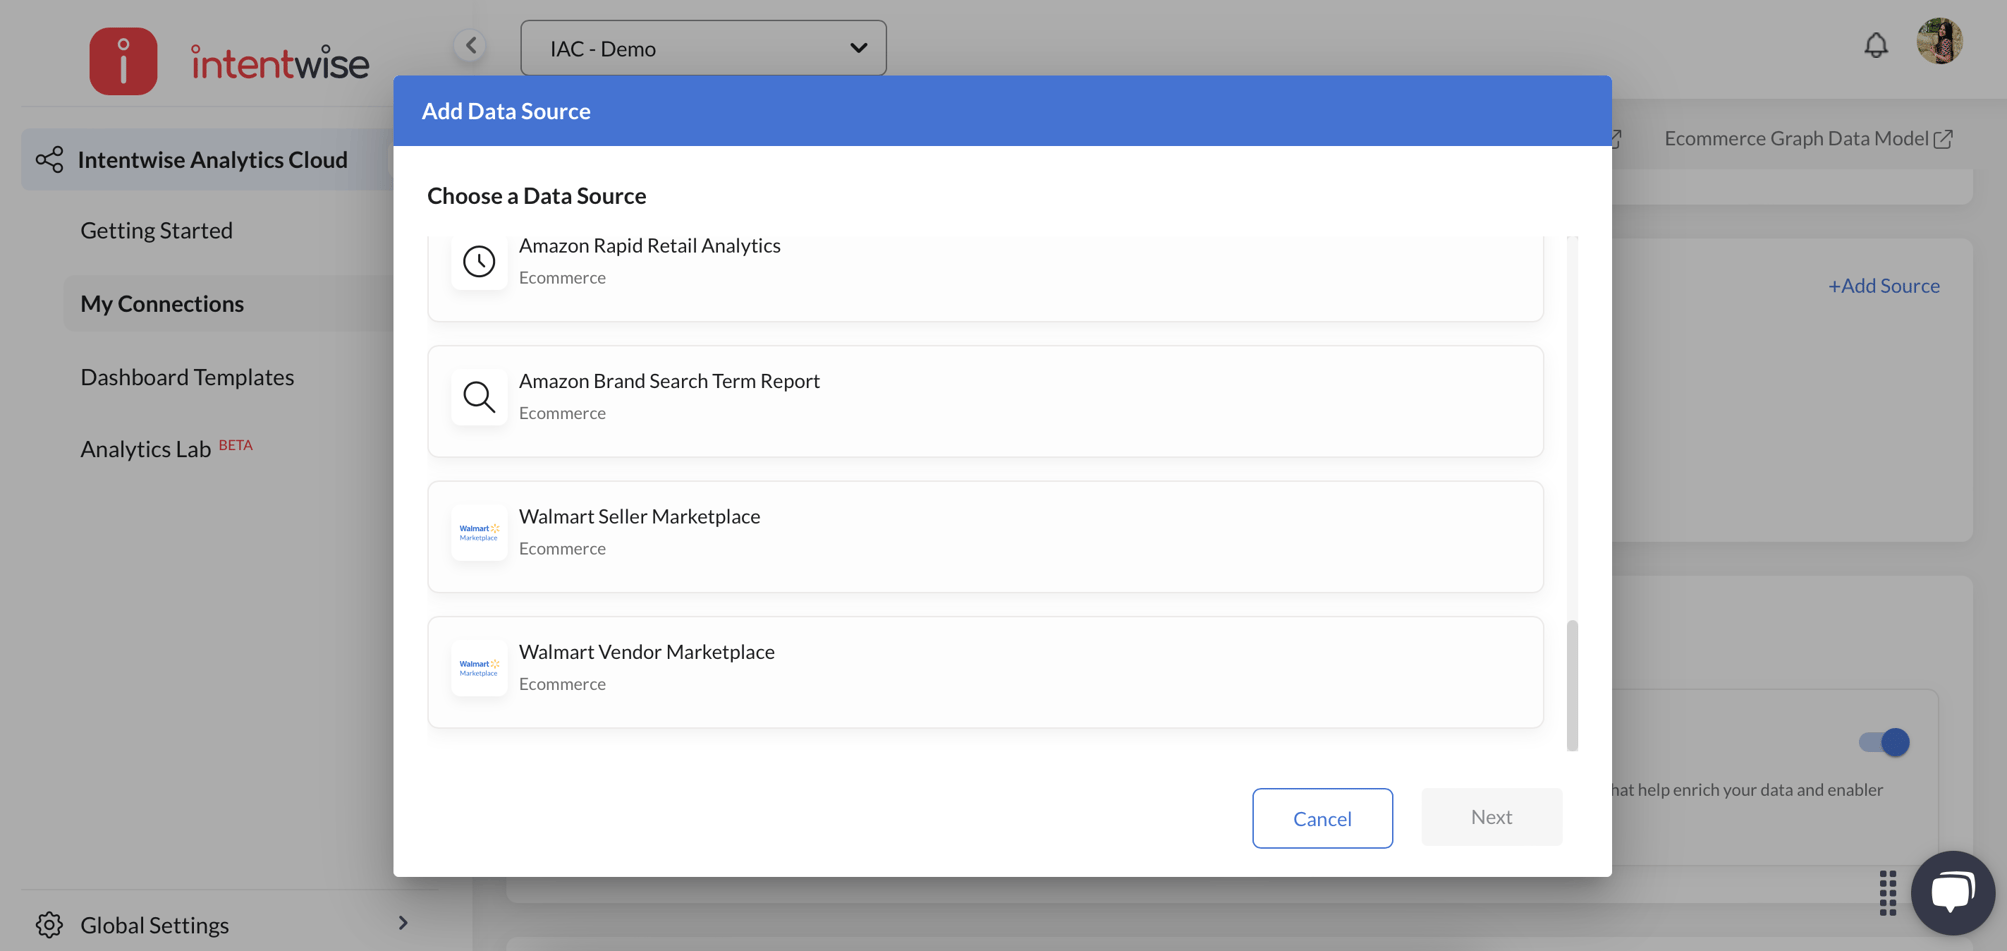The width and height of the screenshot is (2007, 951).
Task: Click the Next button
Action: [1491, 817]
